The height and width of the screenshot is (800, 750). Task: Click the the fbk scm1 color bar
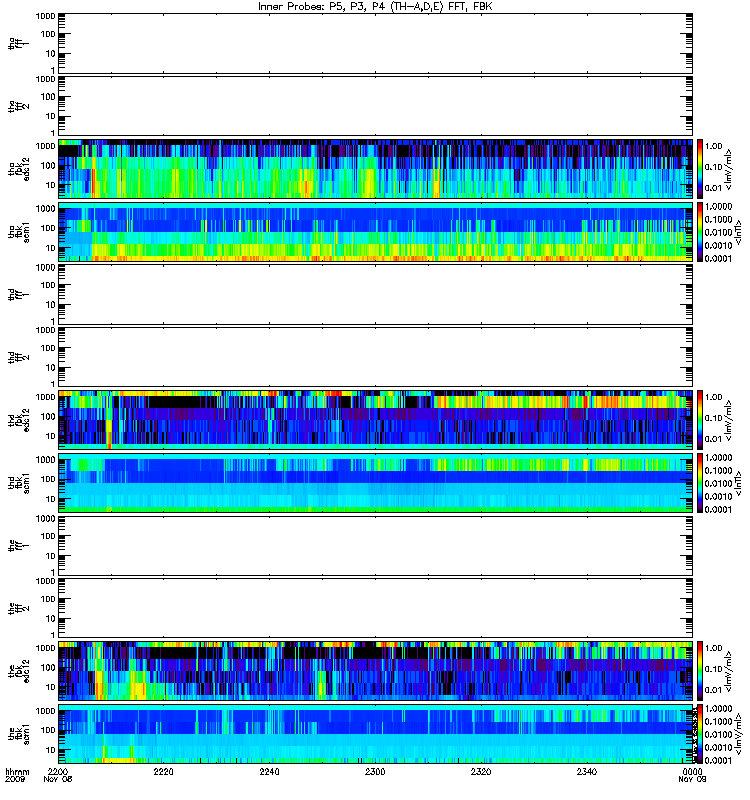point(700,734)
